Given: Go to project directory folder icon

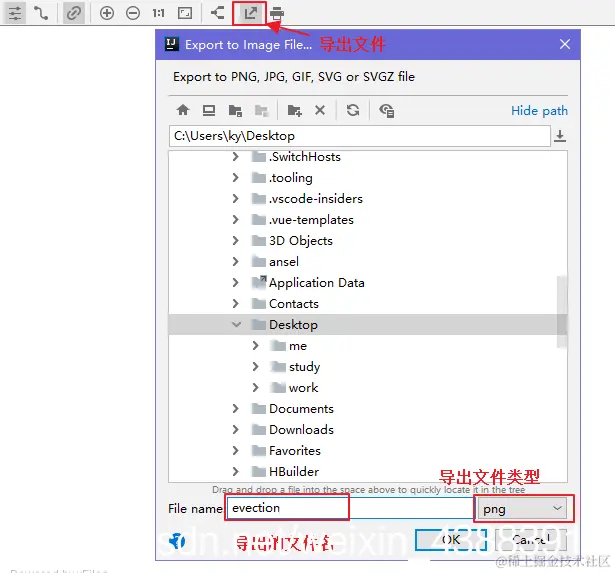Looking at the screenshot, I should click(x=235, y=111).
